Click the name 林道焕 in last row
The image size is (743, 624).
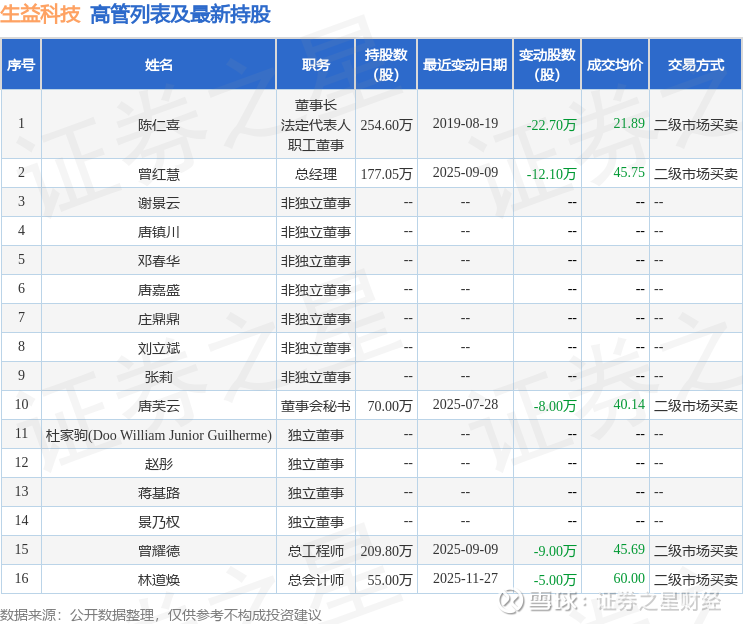pos(159,580)
